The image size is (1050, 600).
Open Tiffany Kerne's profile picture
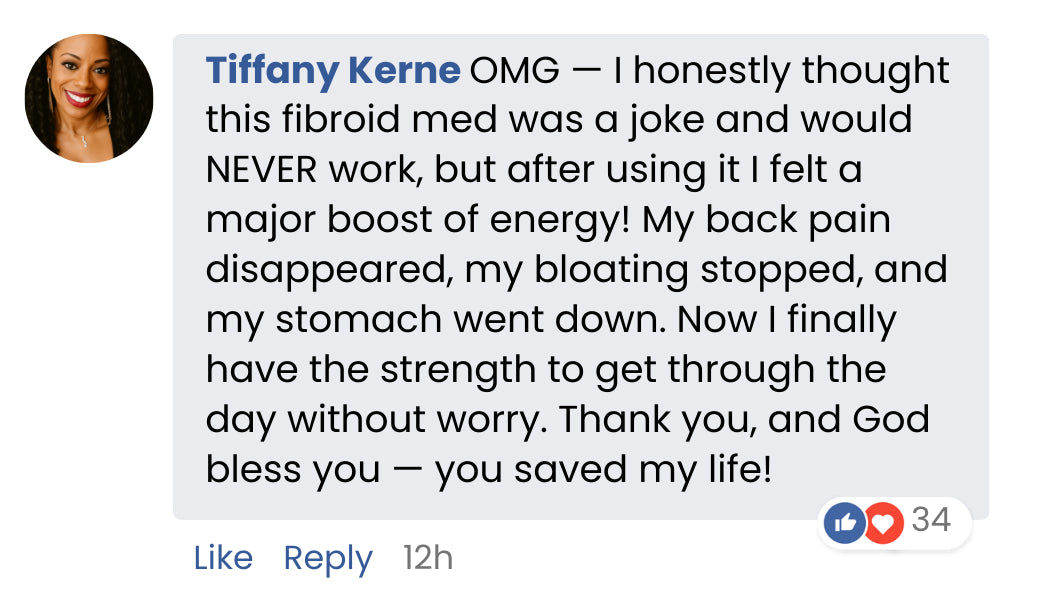coord(89,98)
